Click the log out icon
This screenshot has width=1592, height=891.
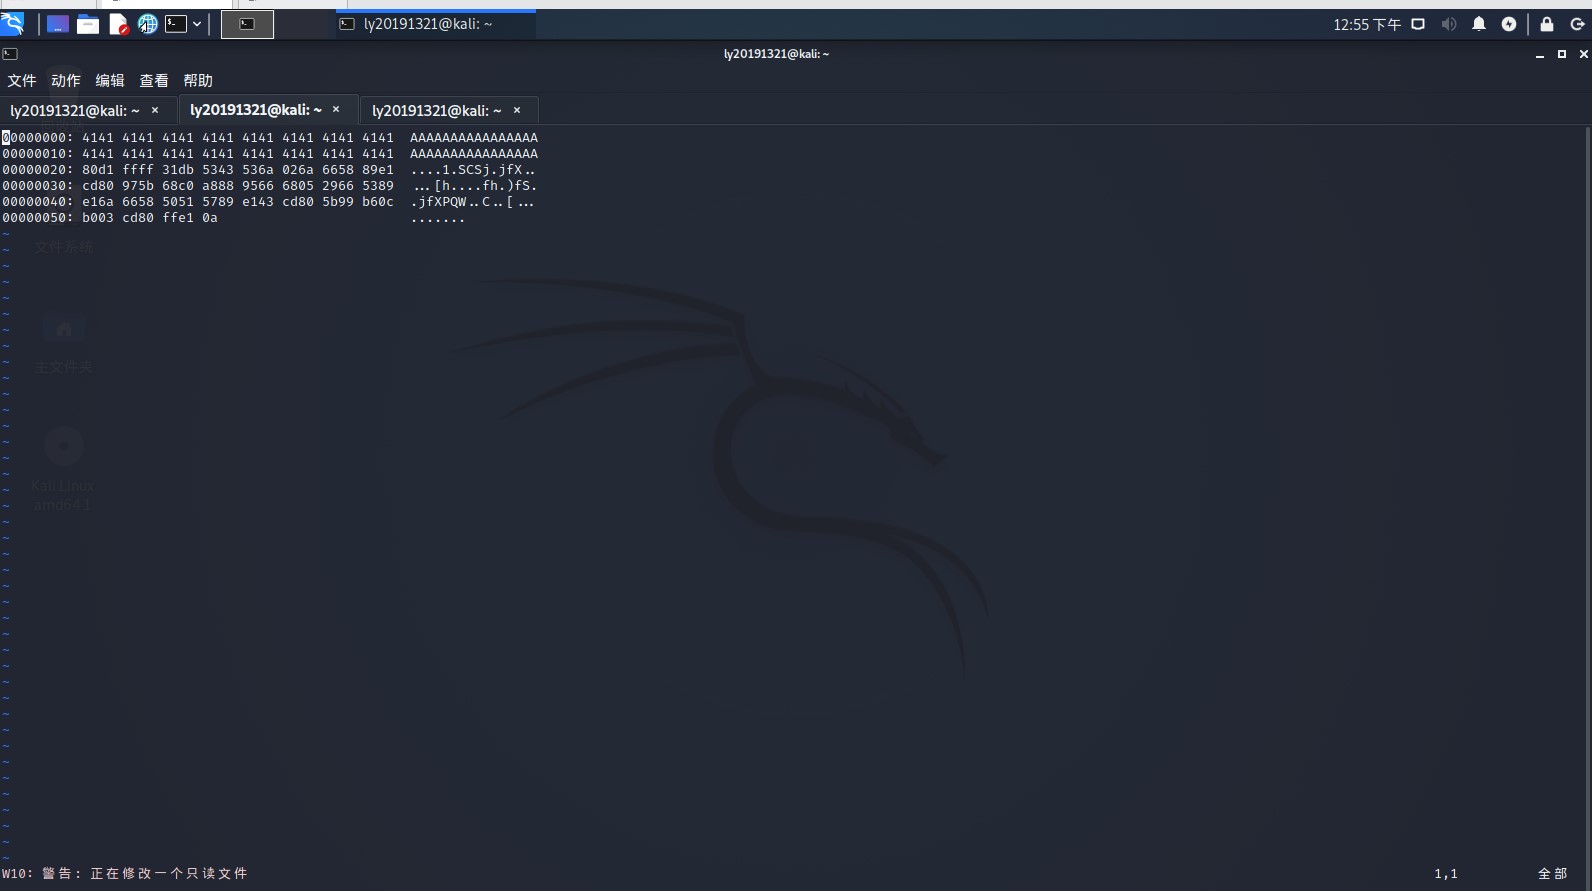pos(1577,24)
